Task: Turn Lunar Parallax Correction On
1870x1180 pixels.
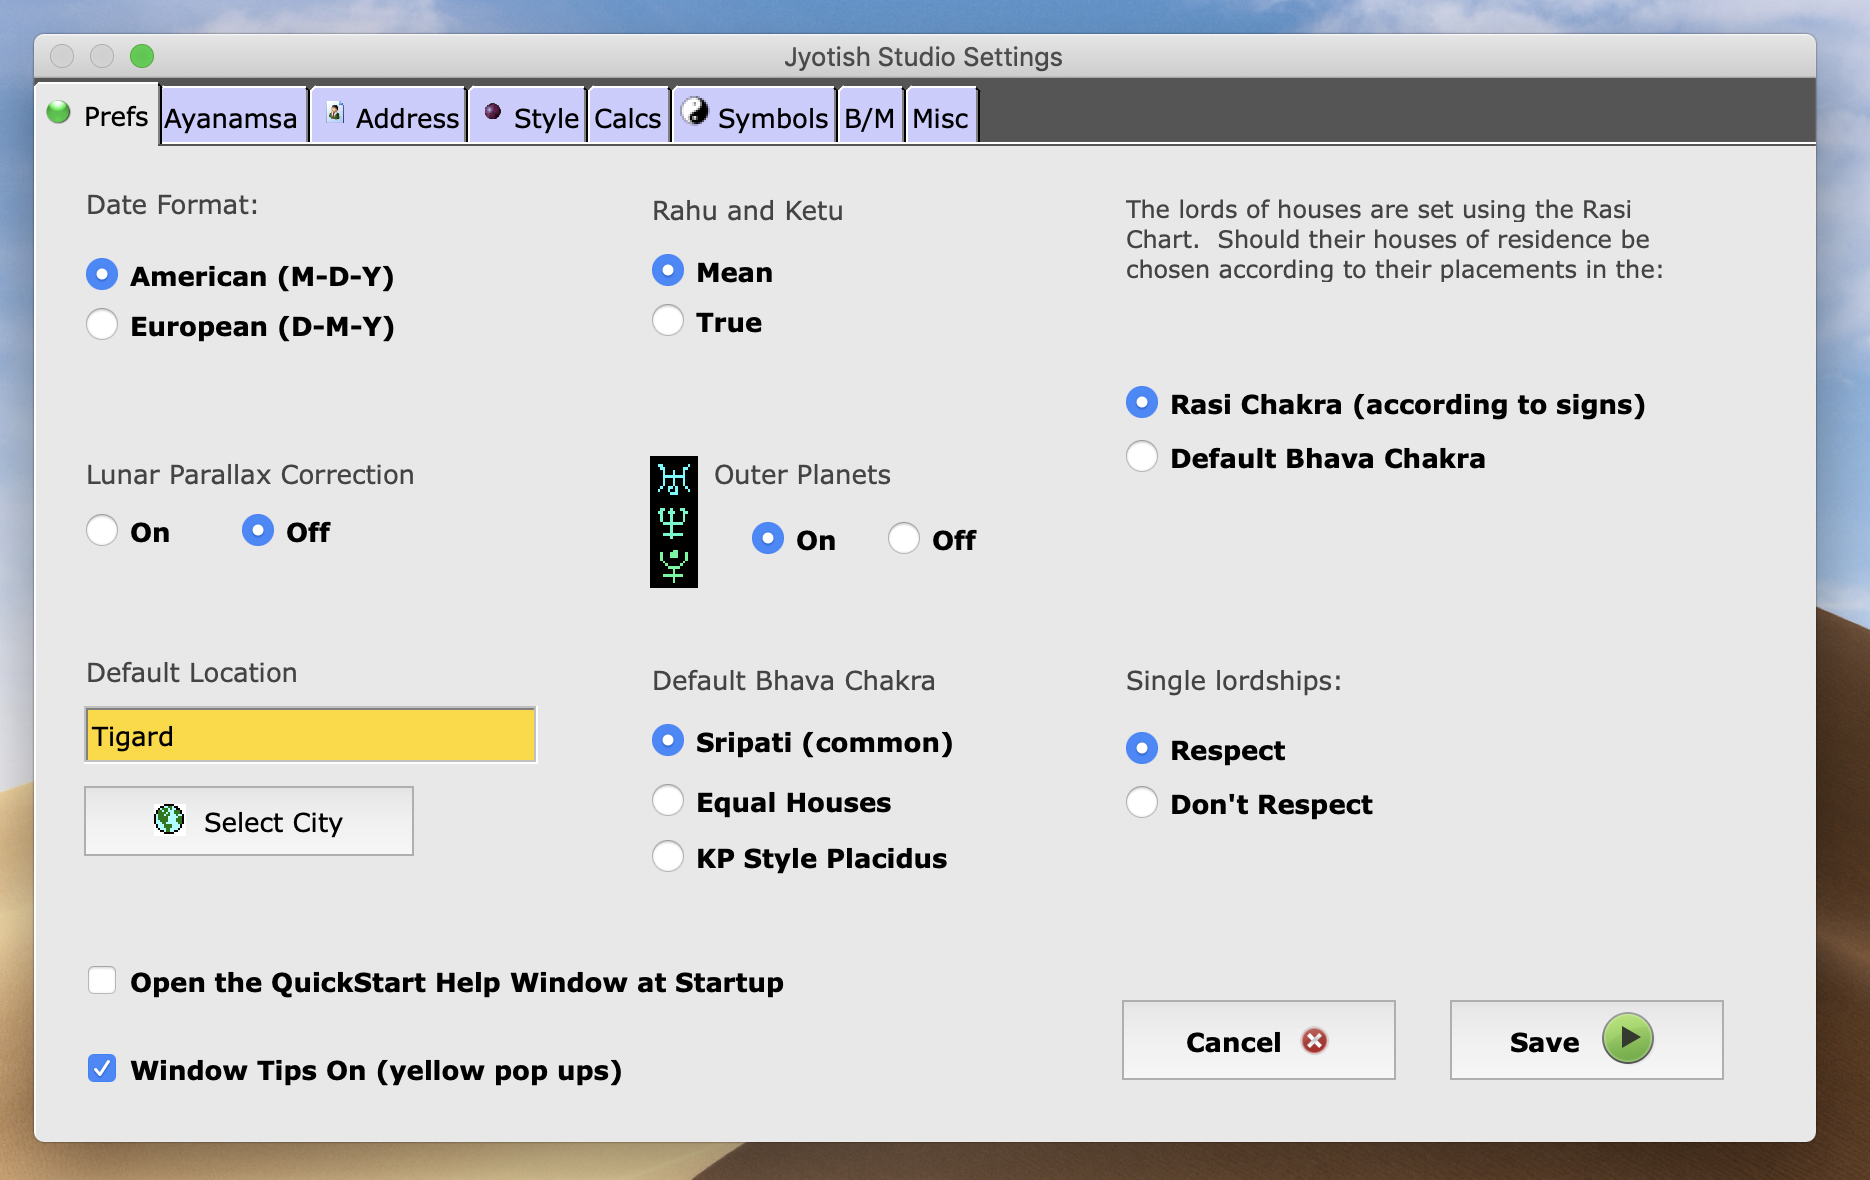Action: pyautogui.click(x=102, y=531)
